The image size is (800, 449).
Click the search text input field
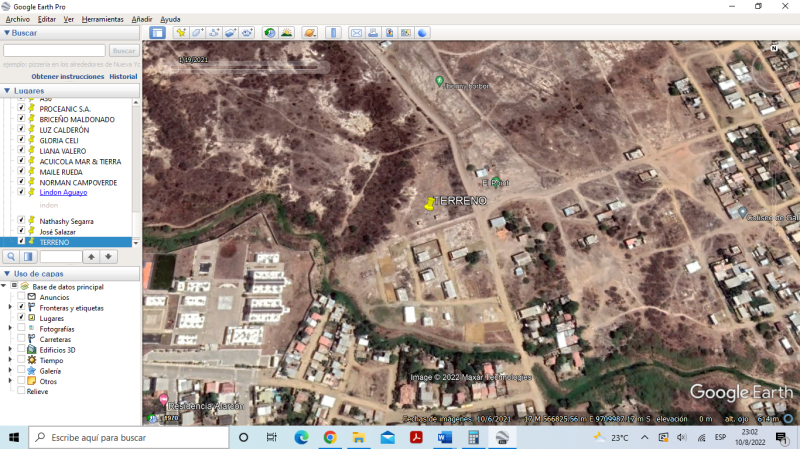pos(54,50)
